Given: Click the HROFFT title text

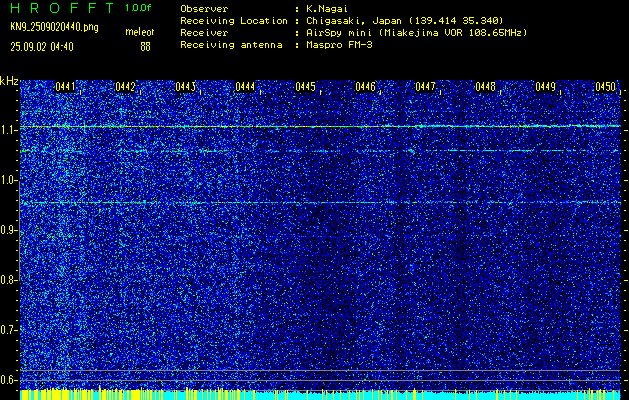Looking at the screenshot, I should click(x=62, y=8).
